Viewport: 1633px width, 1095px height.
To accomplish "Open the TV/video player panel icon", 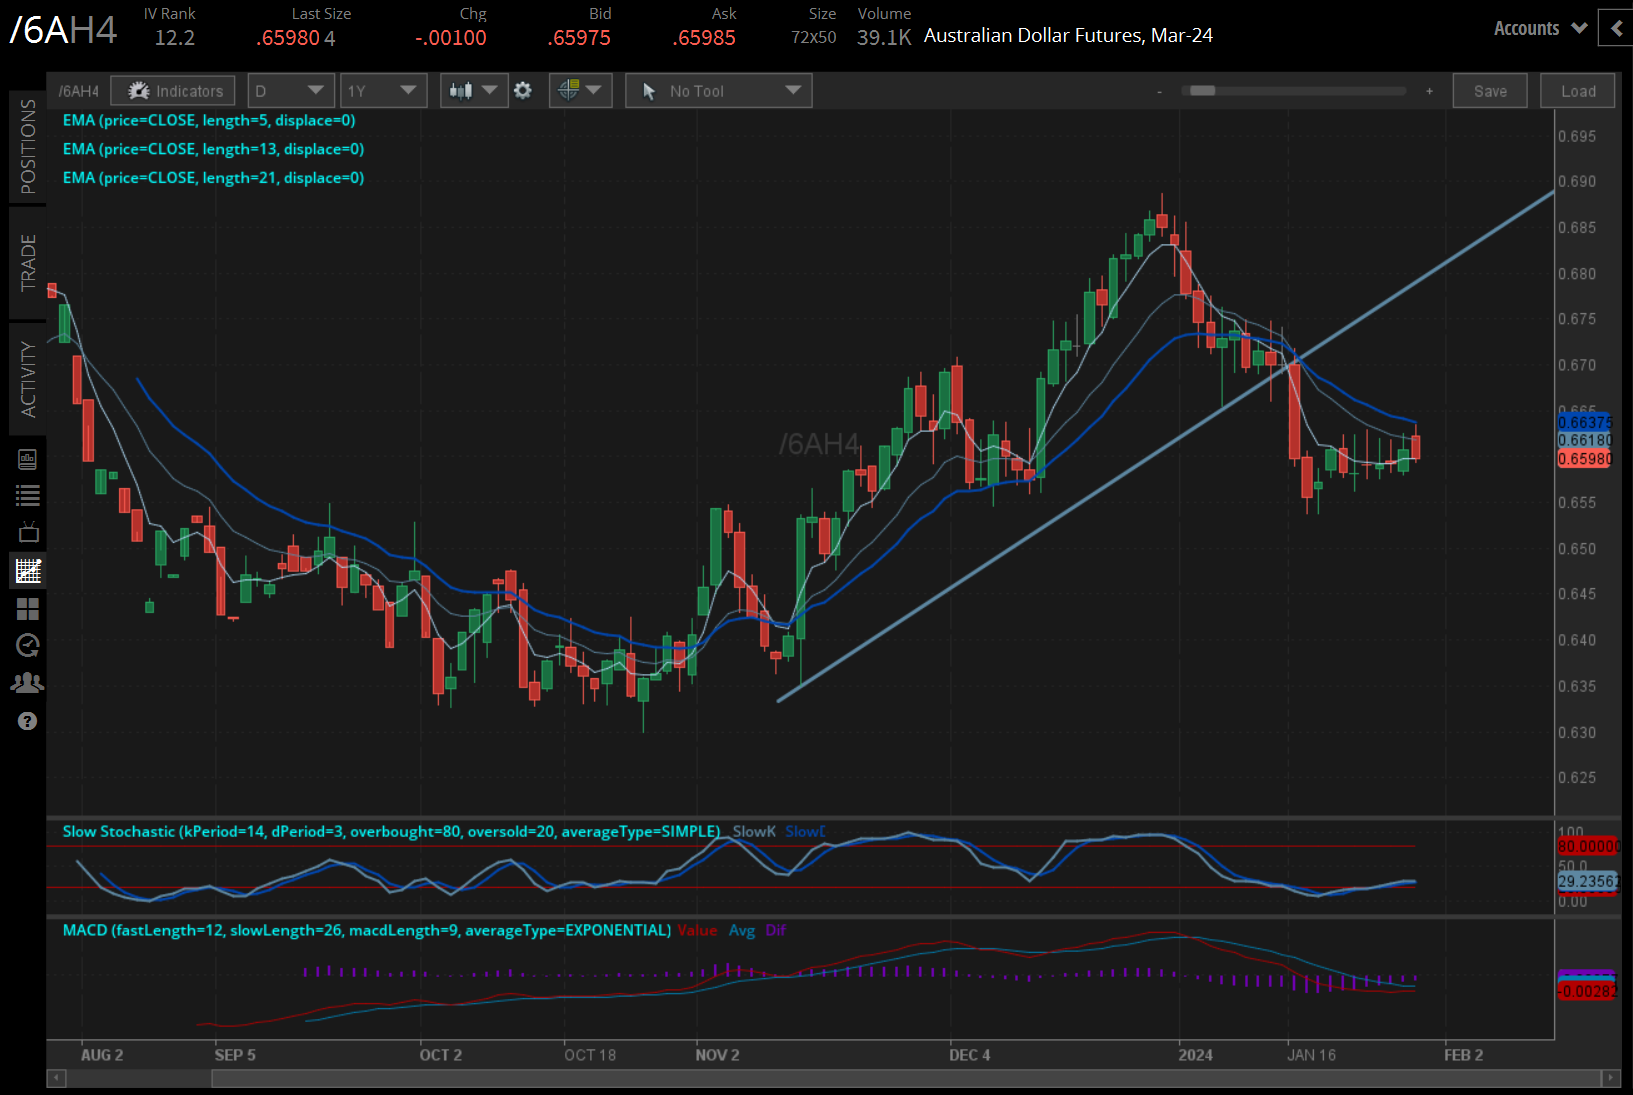I will coord(27,532).
